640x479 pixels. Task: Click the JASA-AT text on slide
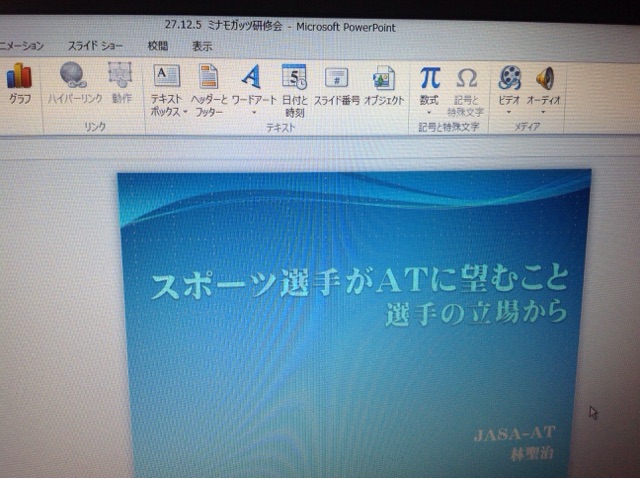point(514,434)
